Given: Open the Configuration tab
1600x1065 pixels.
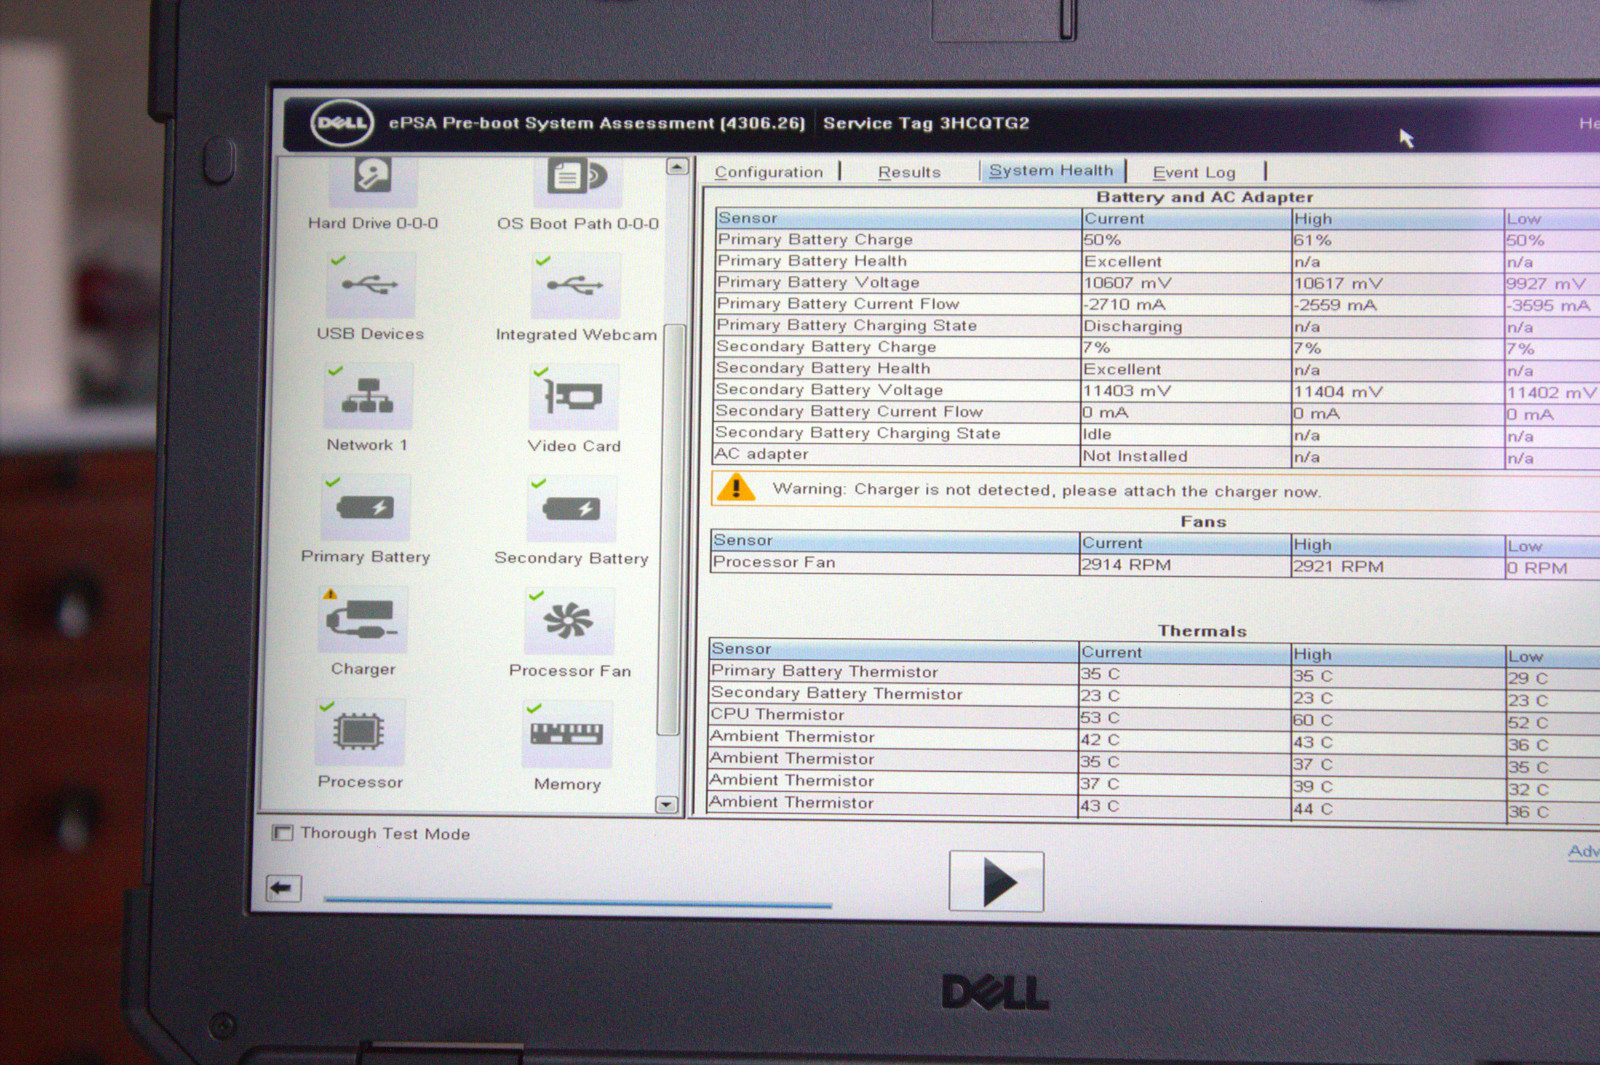Looking at the screenshot, I should [x=769, y=172].
